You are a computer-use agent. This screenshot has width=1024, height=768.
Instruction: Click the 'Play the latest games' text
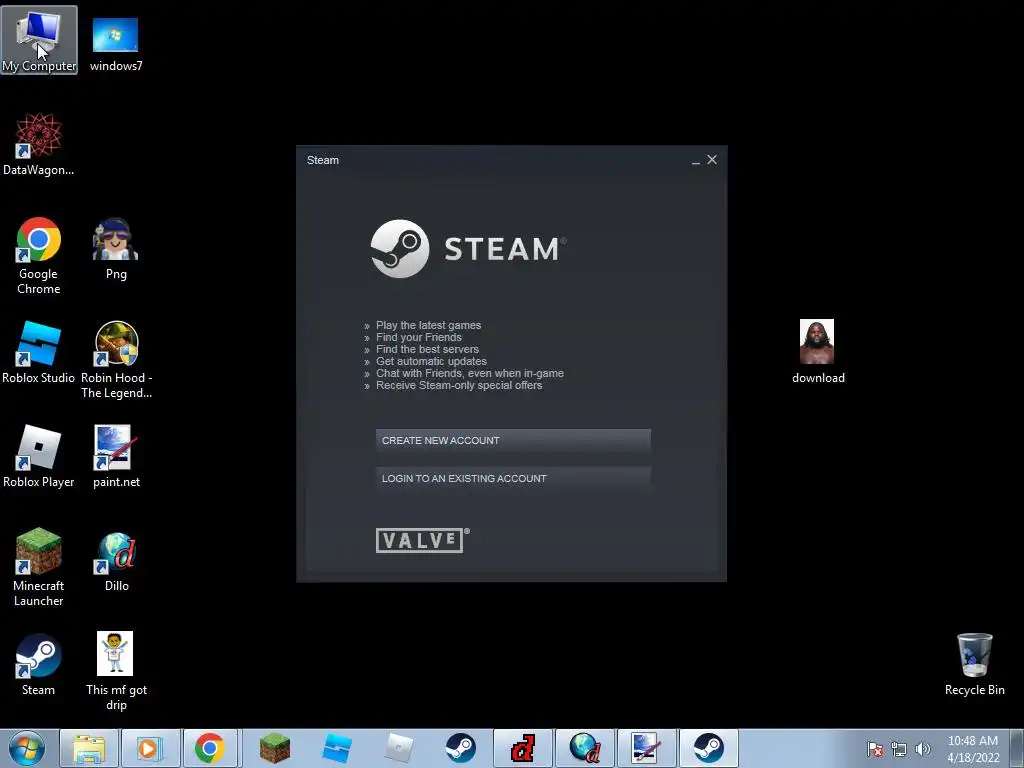coord(428,325)
